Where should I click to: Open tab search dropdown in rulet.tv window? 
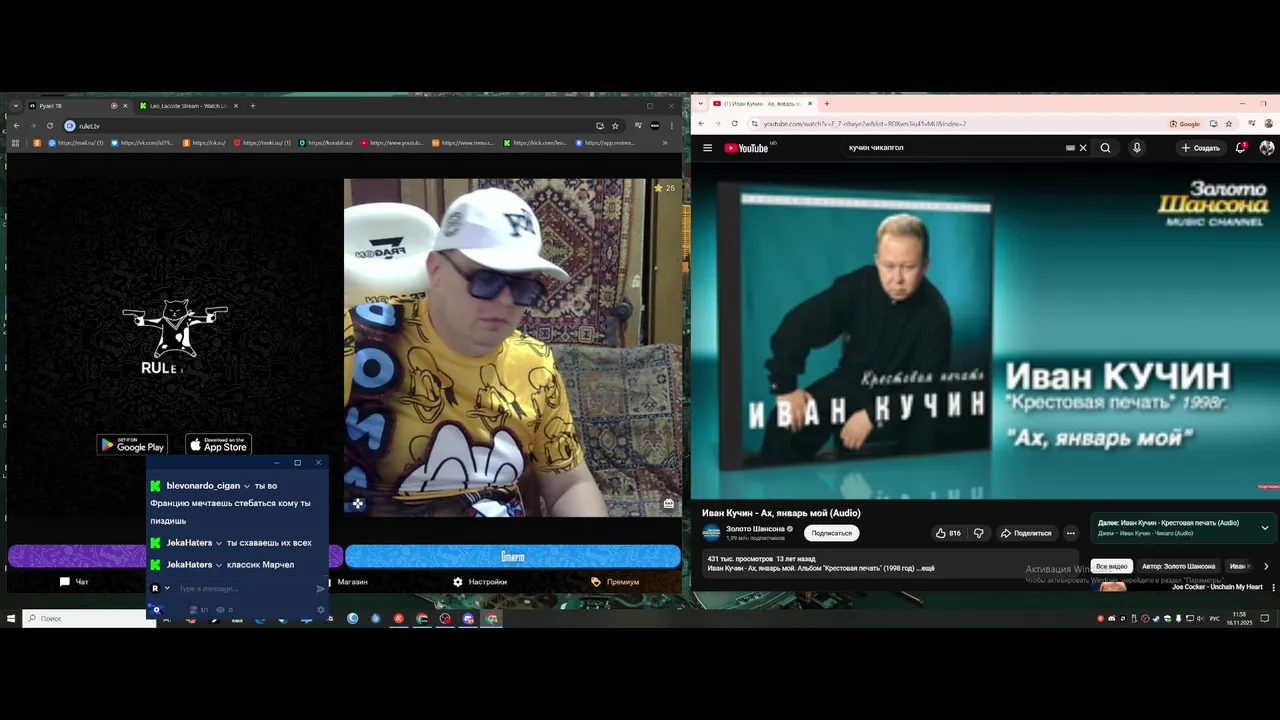[16, 106]
